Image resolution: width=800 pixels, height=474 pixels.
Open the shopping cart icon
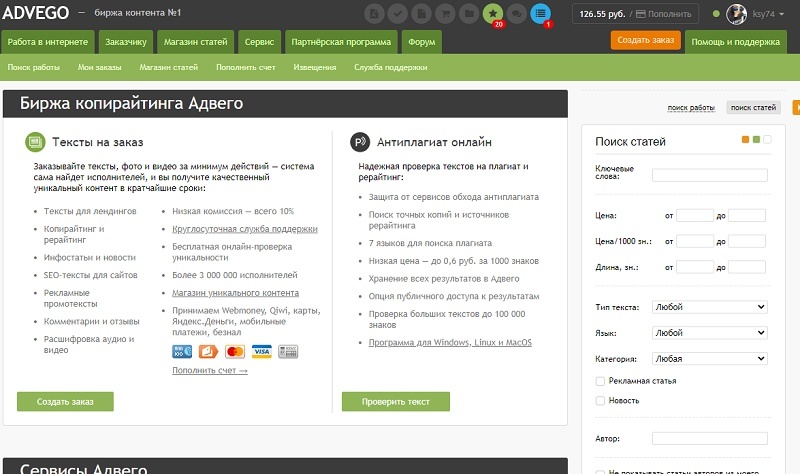coord(445,14)
